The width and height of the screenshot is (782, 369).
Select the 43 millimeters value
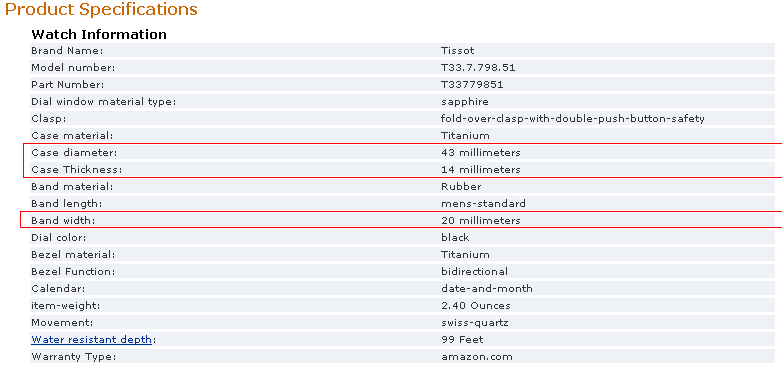481,153
